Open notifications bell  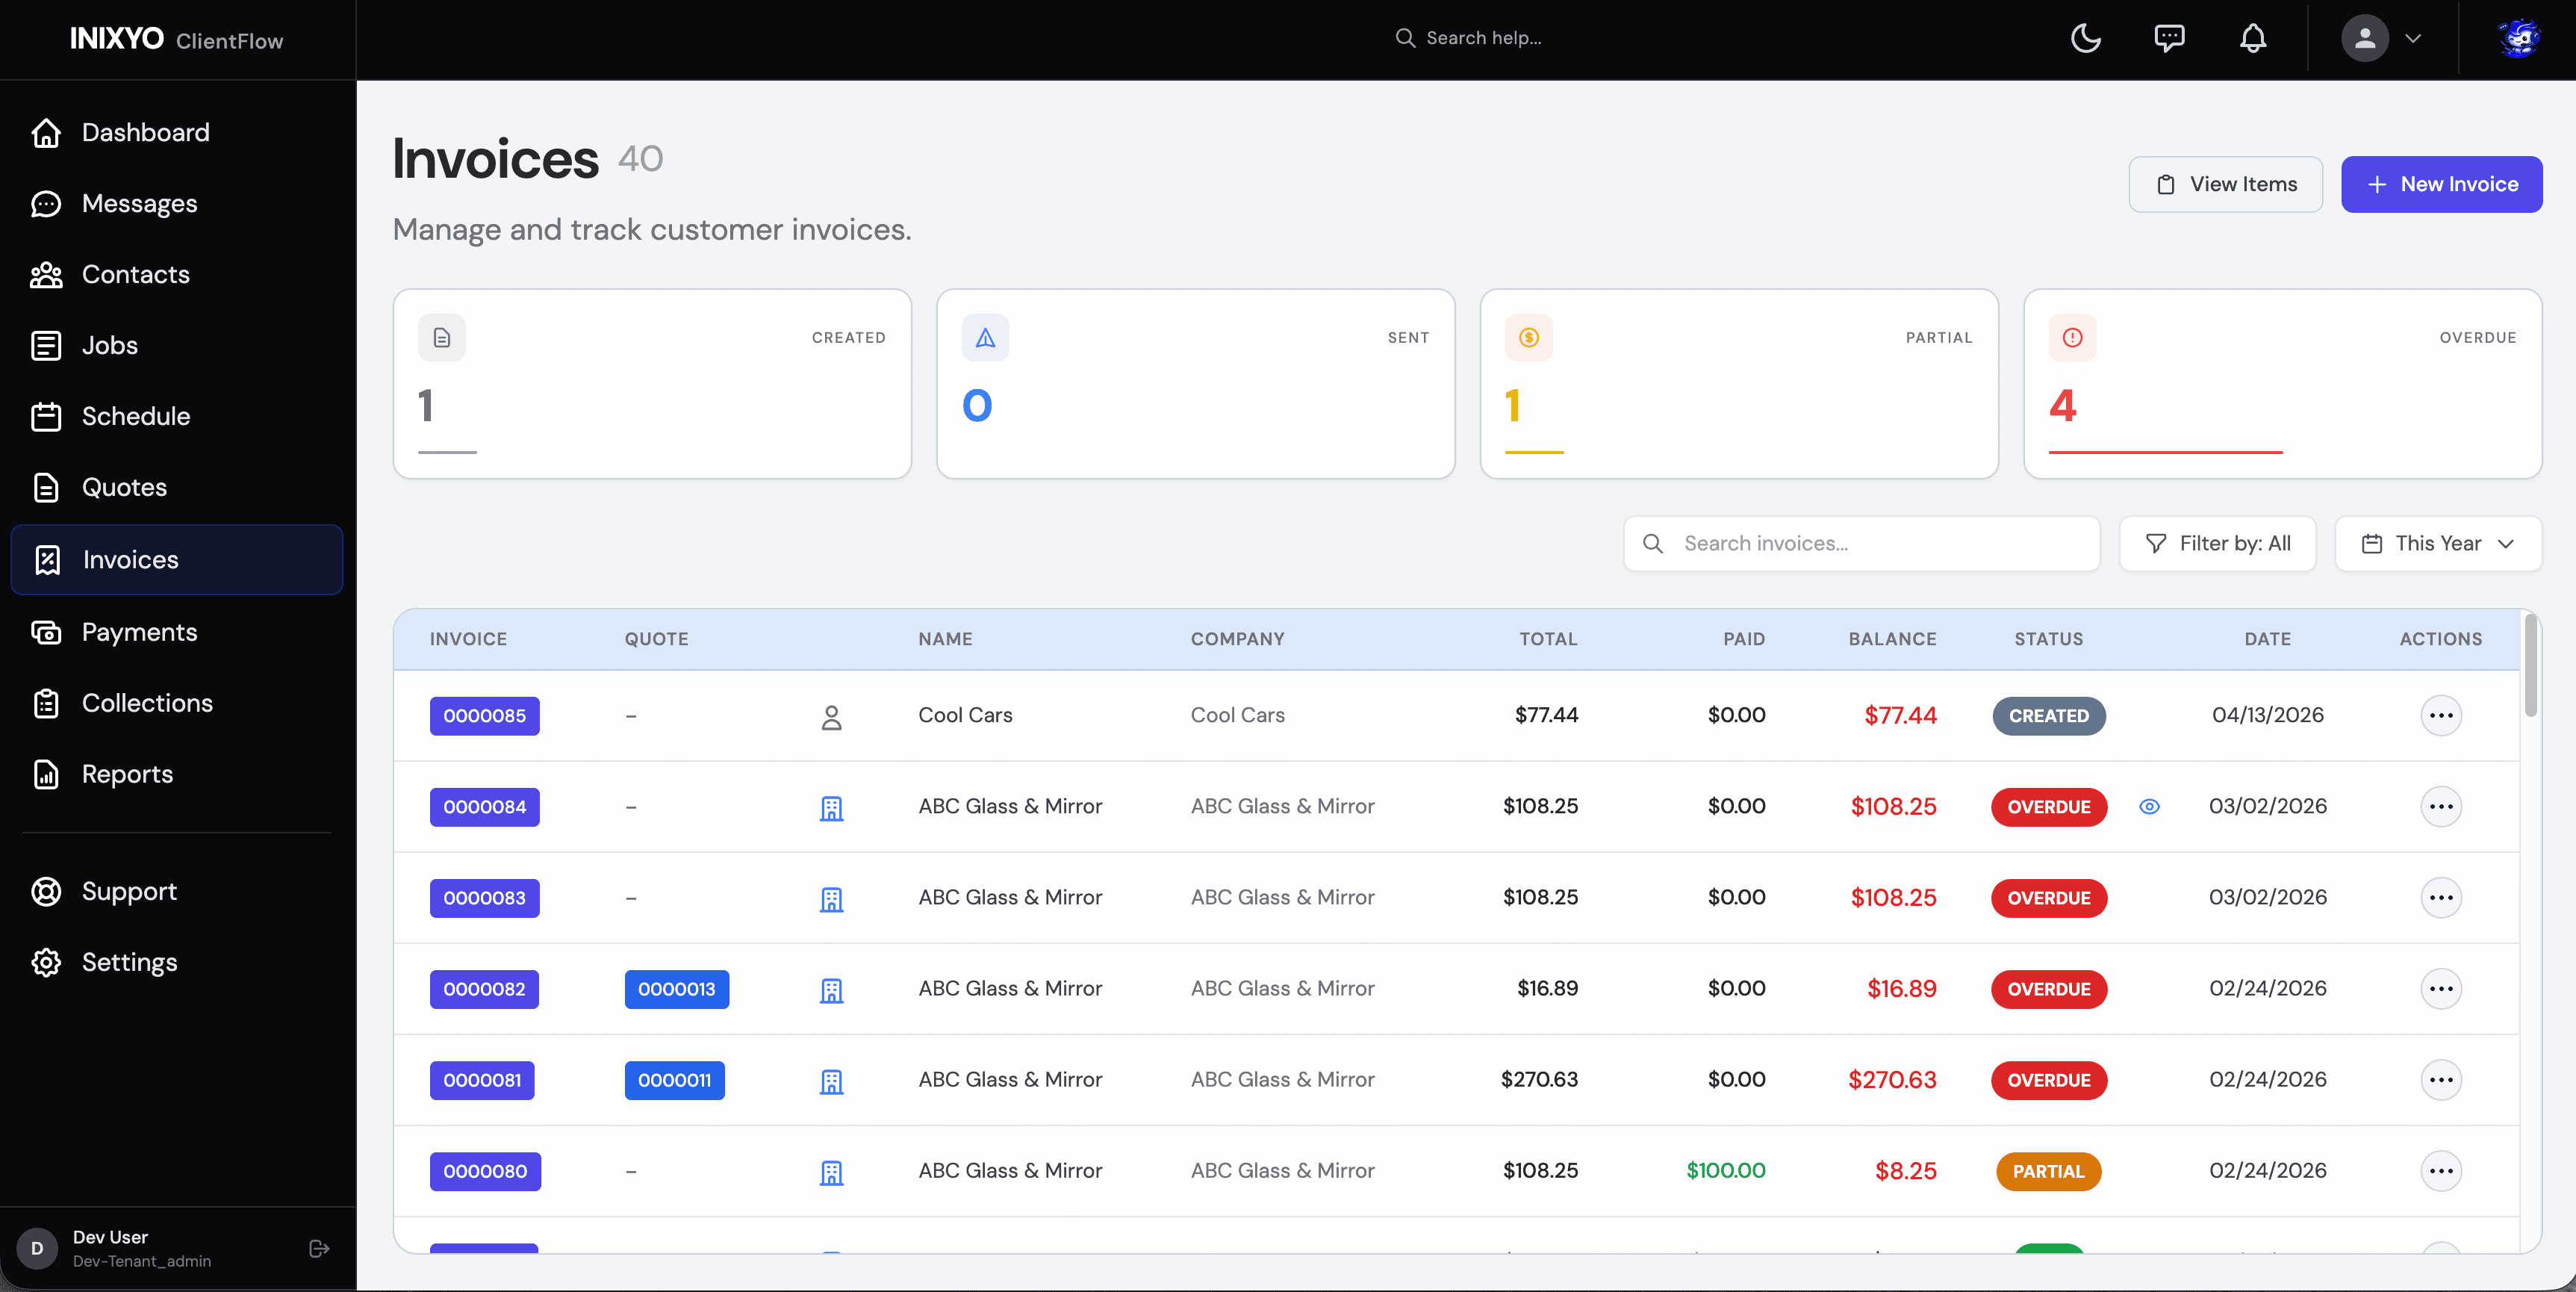click(2253, 38)
